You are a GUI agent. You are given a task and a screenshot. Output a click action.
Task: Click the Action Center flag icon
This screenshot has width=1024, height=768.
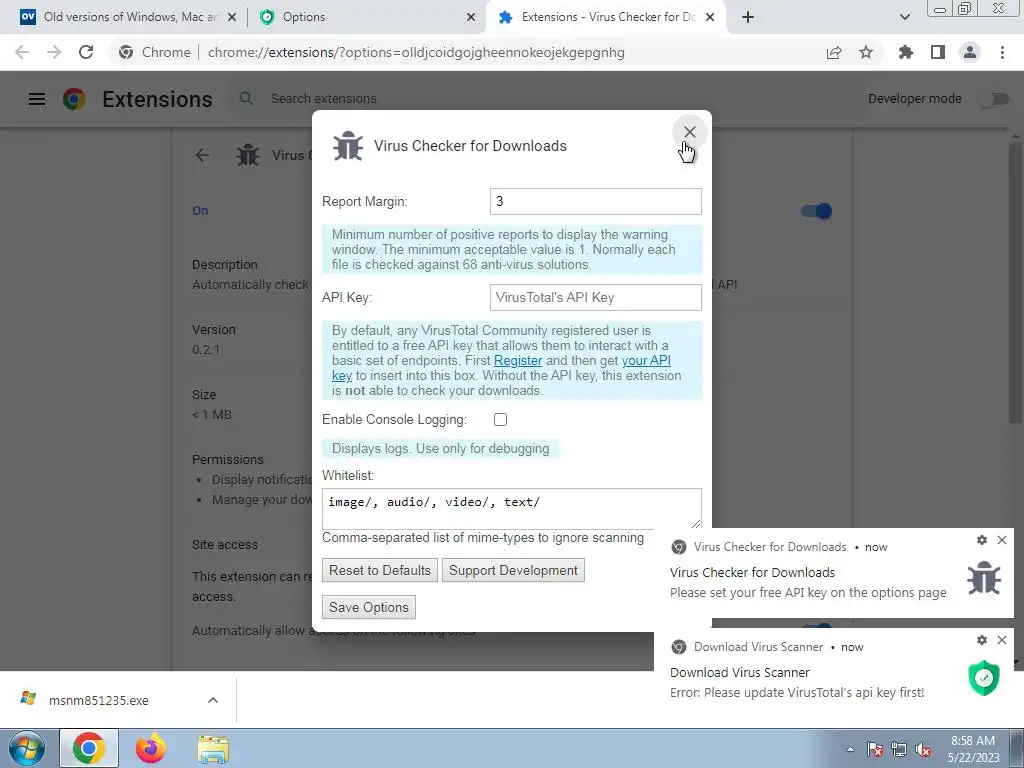pos(875,749)
